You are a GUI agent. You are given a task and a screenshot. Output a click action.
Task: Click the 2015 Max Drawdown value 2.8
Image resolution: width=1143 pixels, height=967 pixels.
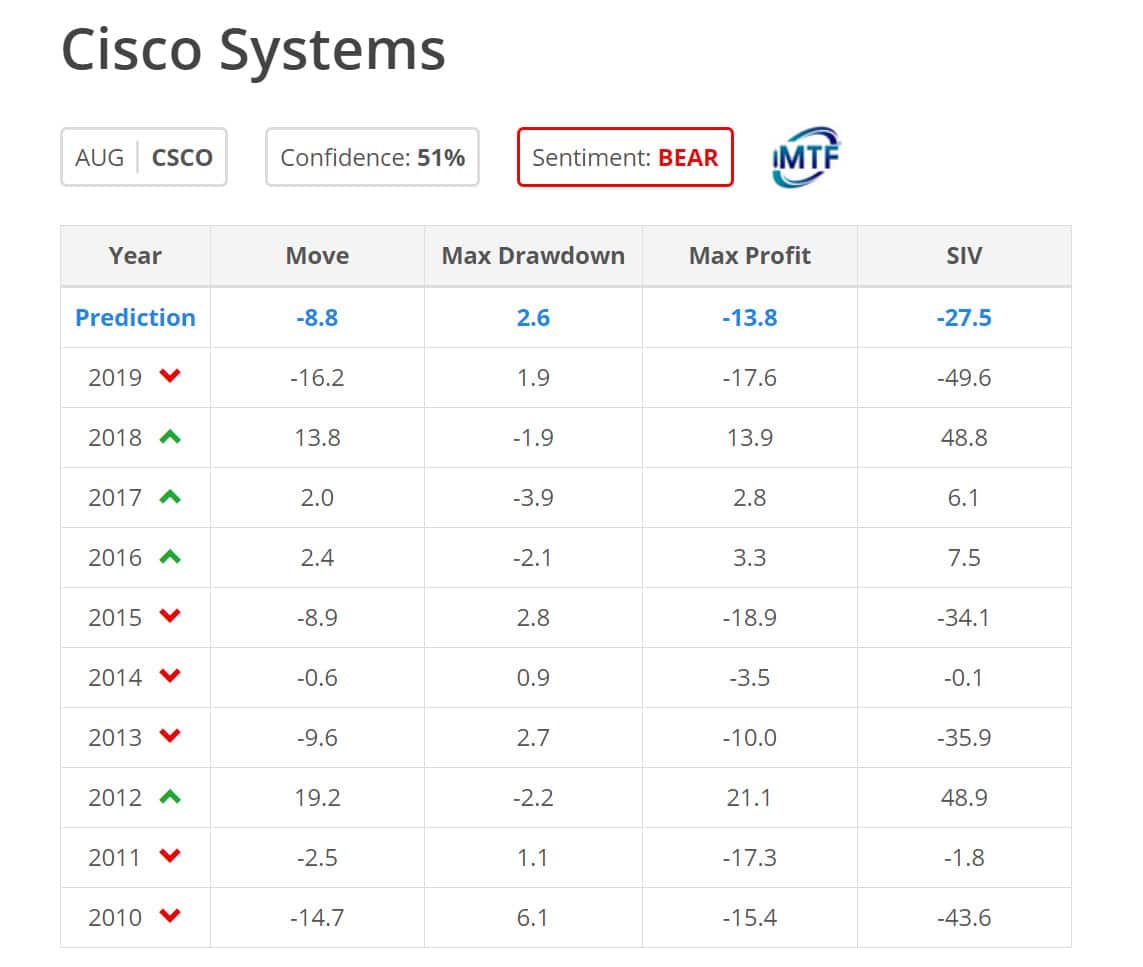(534, 617)
